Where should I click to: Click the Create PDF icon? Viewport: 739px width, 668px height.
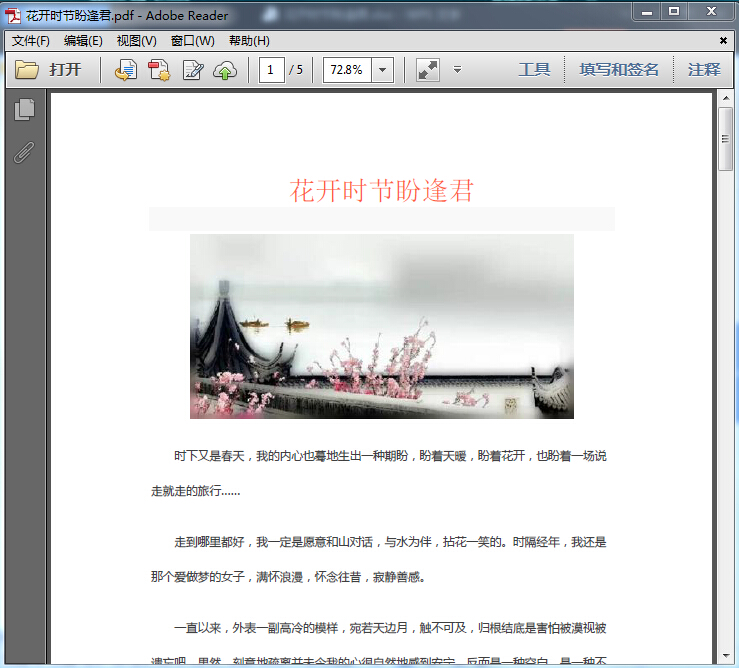pos(159,70)
